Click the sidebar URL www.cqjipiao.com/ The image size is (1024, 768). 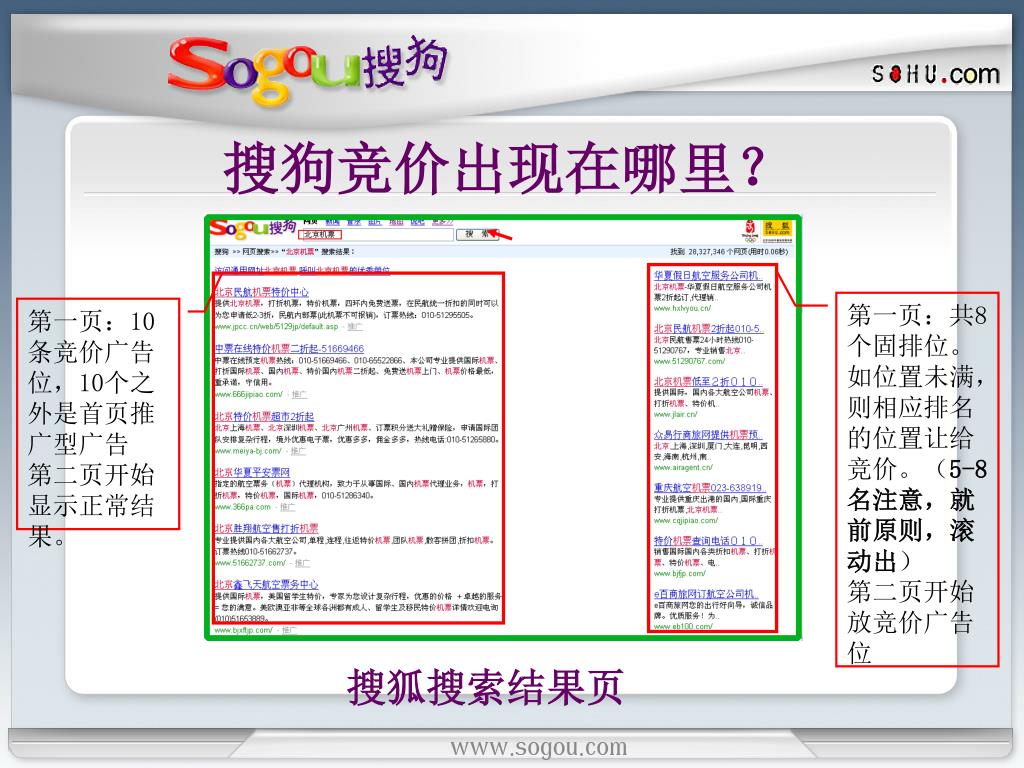tap(686, 520)
